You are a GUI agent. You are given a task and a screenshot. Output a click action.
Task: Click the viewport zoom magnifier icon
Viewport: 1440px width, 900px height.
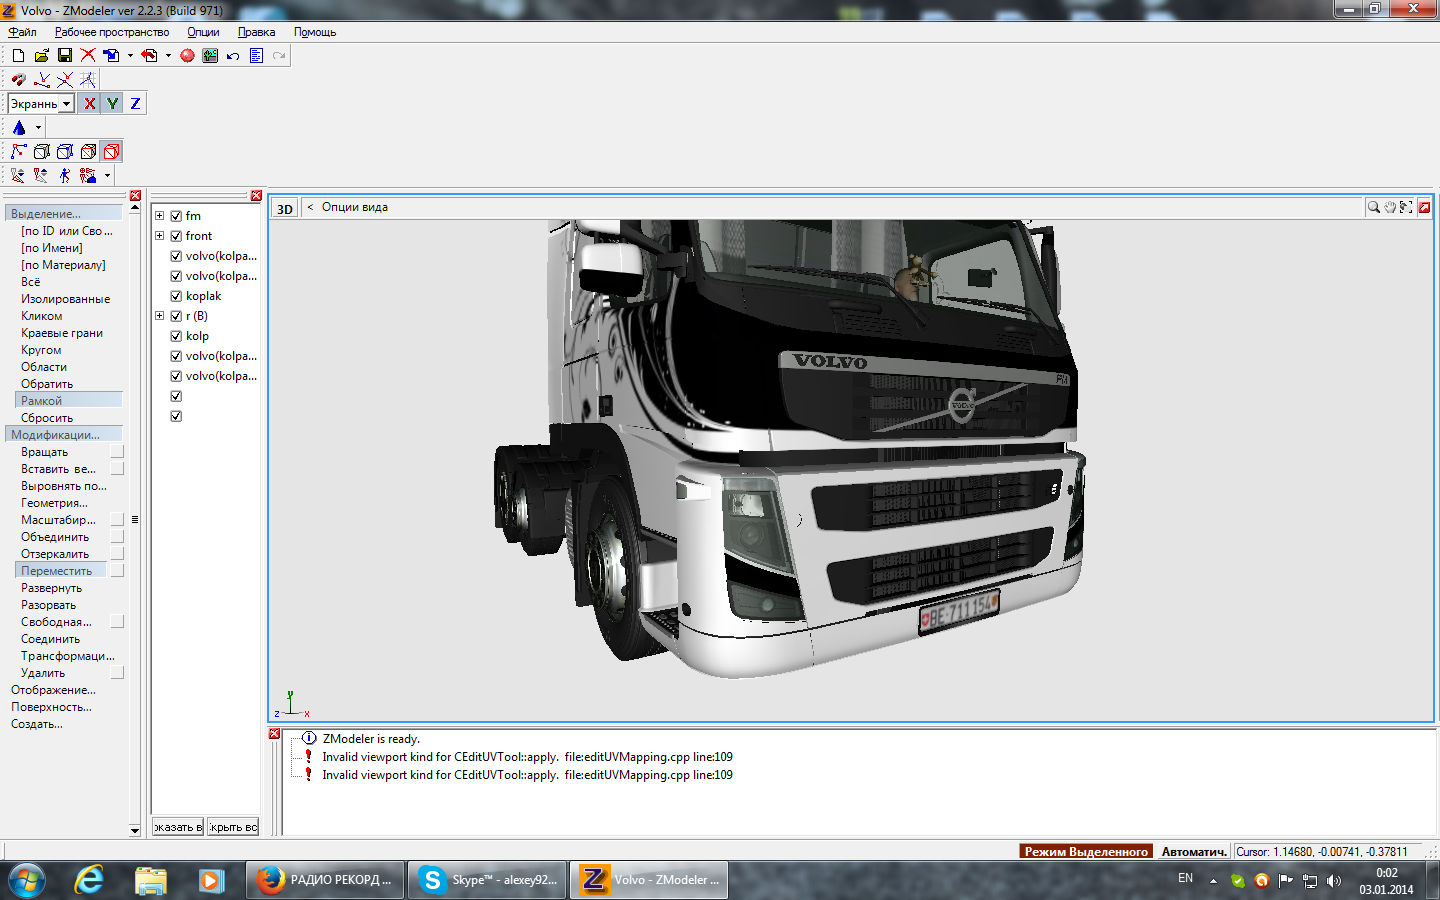click(x=1374, y=207)
